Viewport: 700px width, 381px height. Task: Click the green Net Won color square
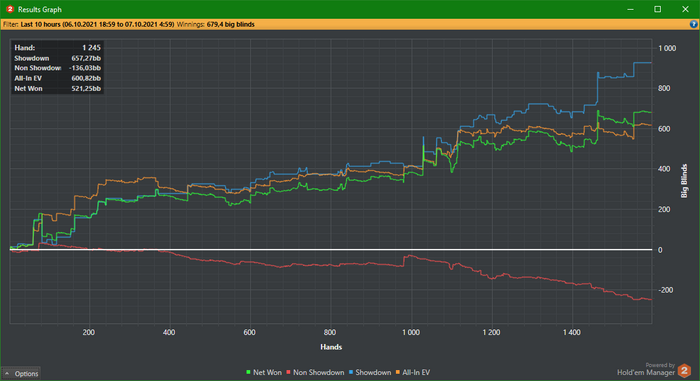coord(248,372)
